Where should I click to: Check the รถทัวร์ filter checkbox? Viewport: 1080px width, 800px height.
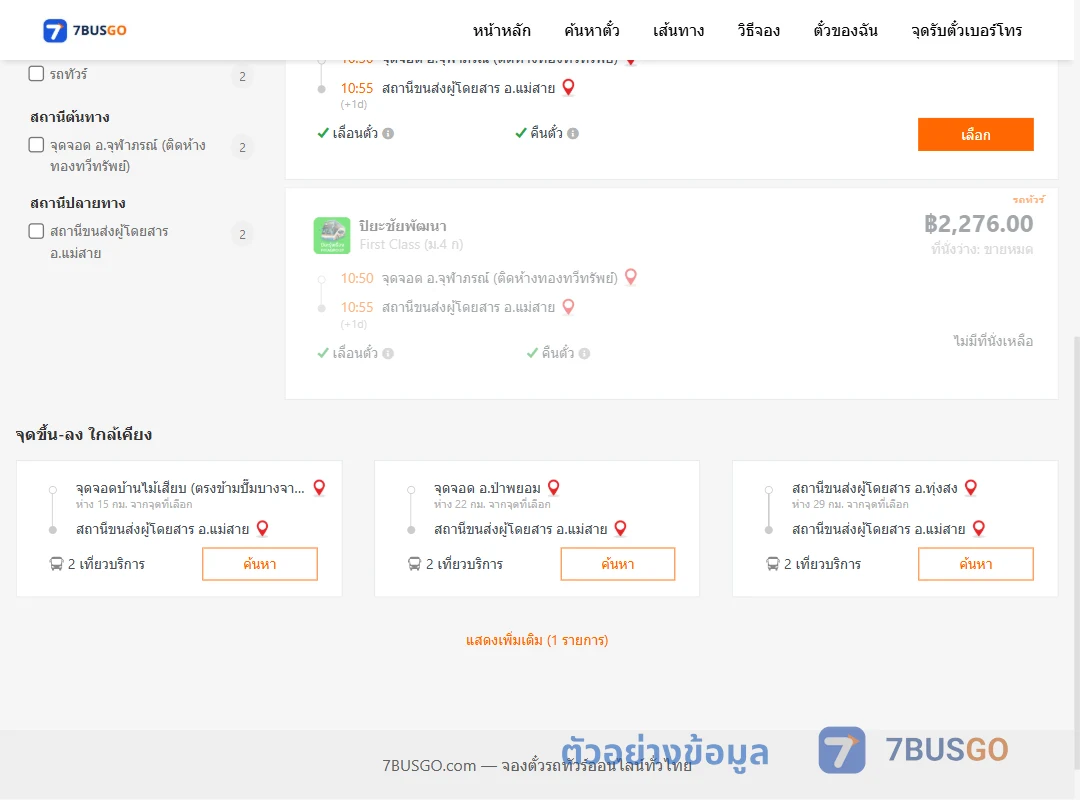point(37,74)
